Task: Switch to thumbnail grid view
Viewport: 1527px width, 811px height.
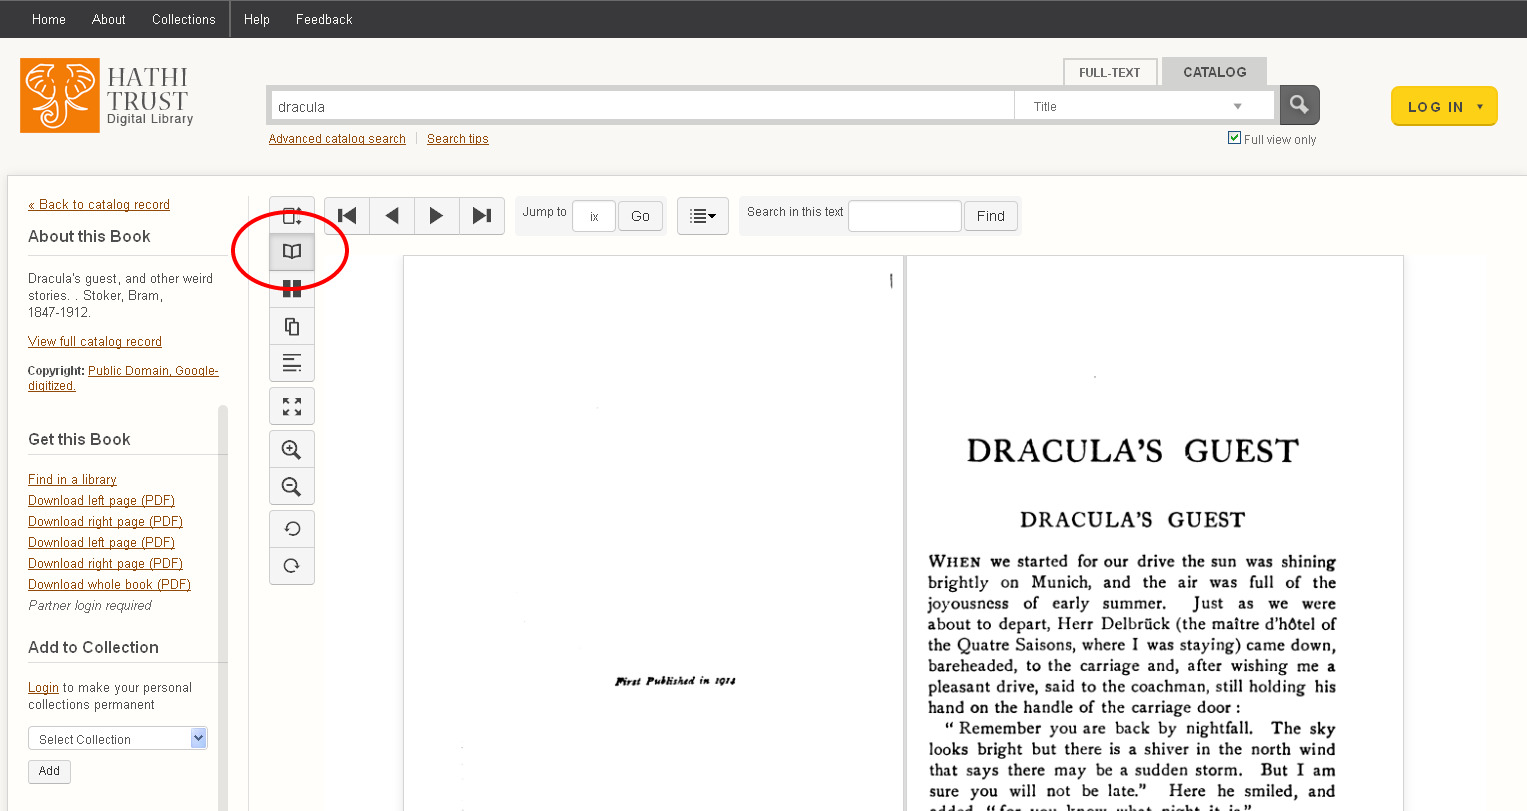Action: pos(292,289)
